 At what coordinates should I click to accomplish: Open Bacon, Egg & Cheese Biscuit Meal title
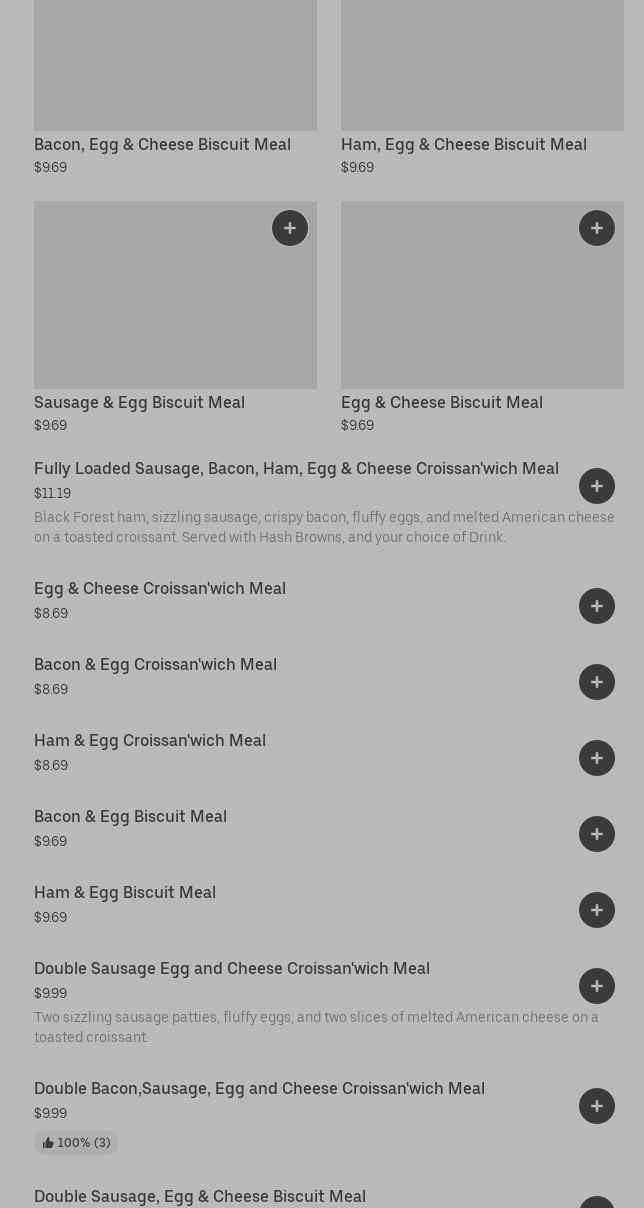162,144
